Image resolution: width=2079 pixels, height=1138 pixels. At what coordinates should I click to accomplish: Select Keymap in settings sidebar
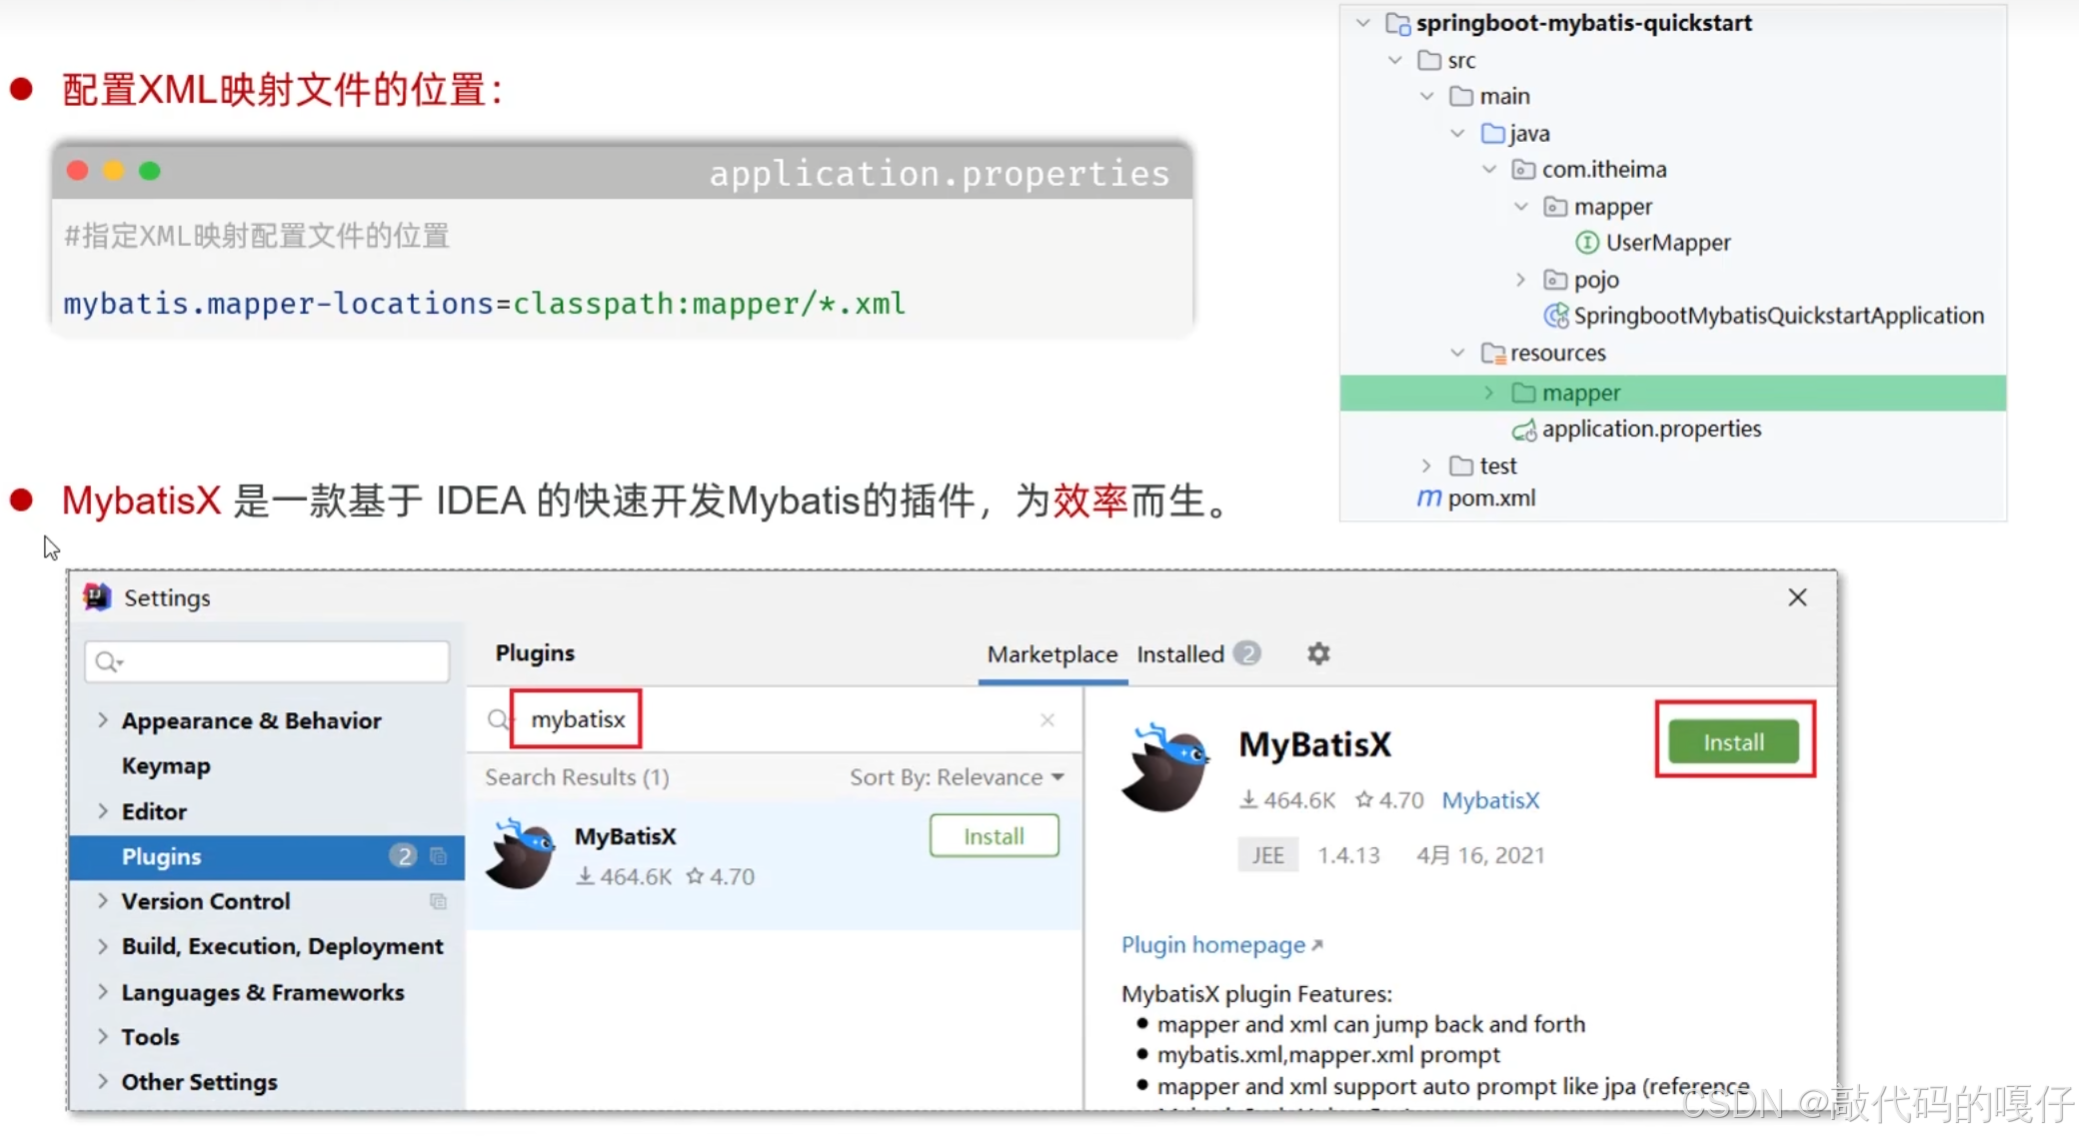(x=166, y=766)
